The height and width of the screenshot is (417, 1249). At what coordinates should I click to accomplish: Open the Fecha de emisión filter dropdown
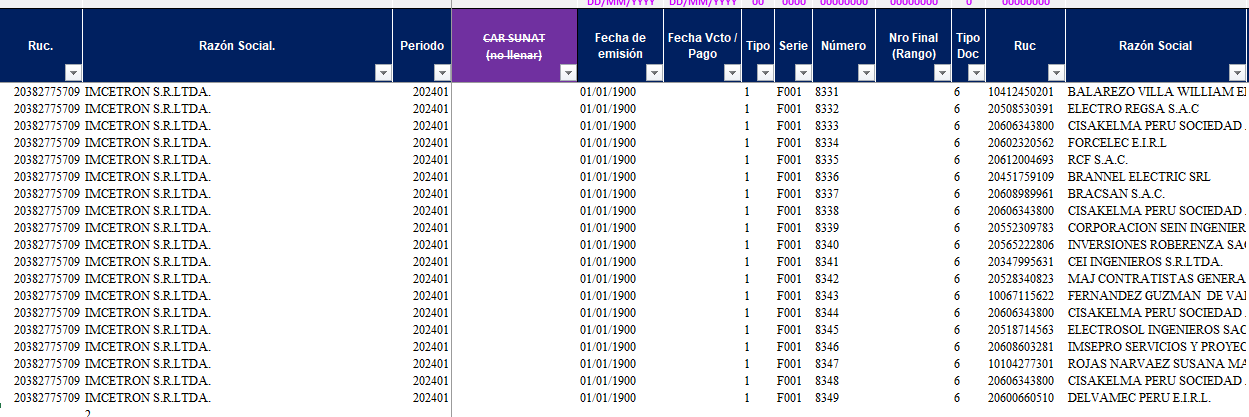click(x=653, y=73)
